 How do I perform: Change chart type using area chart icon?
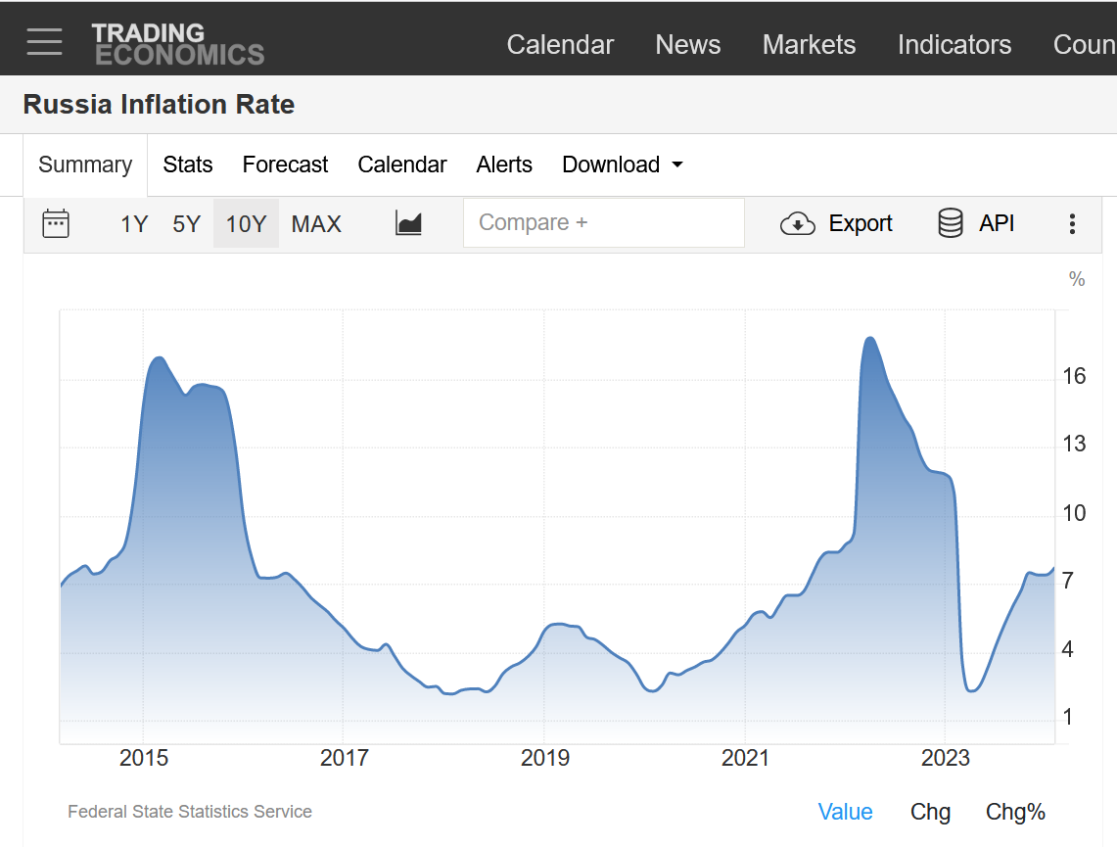coord(408,223)
